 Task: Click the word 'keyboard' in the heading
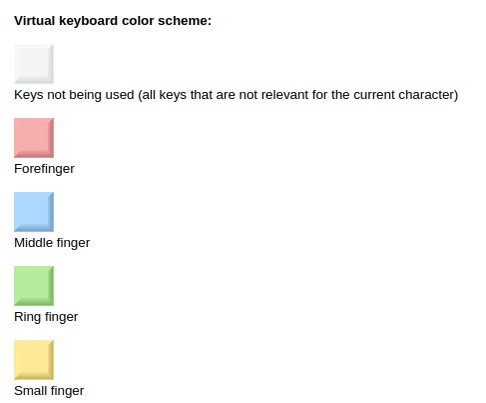click(89, 21)
